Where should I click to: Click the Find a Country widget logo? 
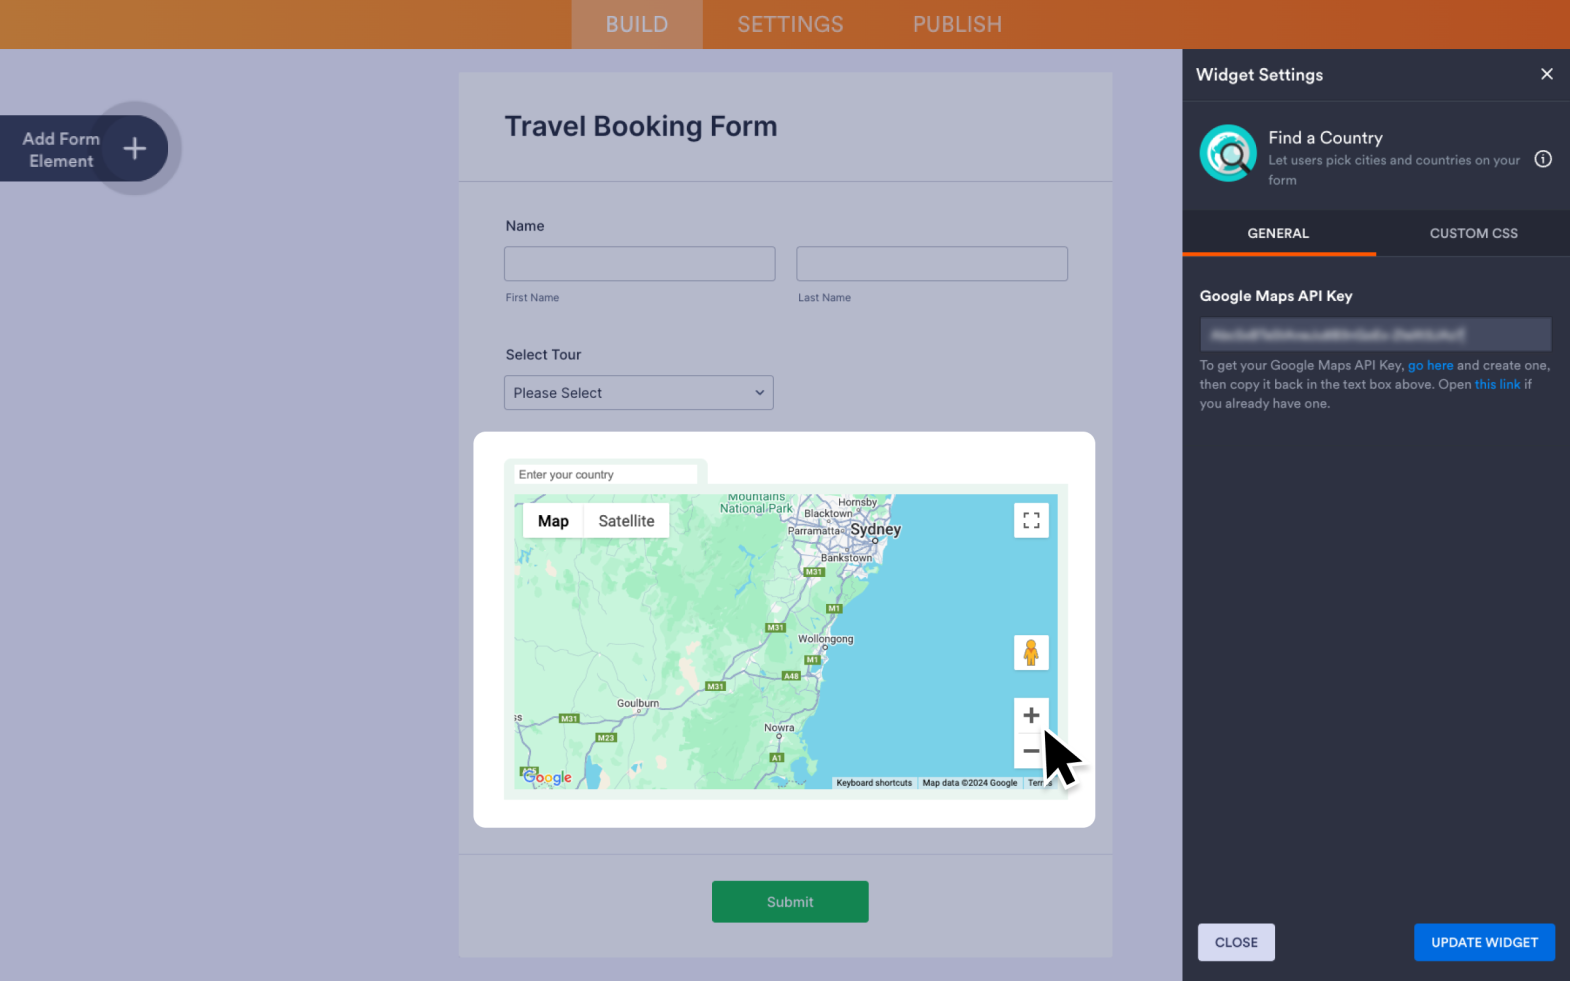point(1228,154)
